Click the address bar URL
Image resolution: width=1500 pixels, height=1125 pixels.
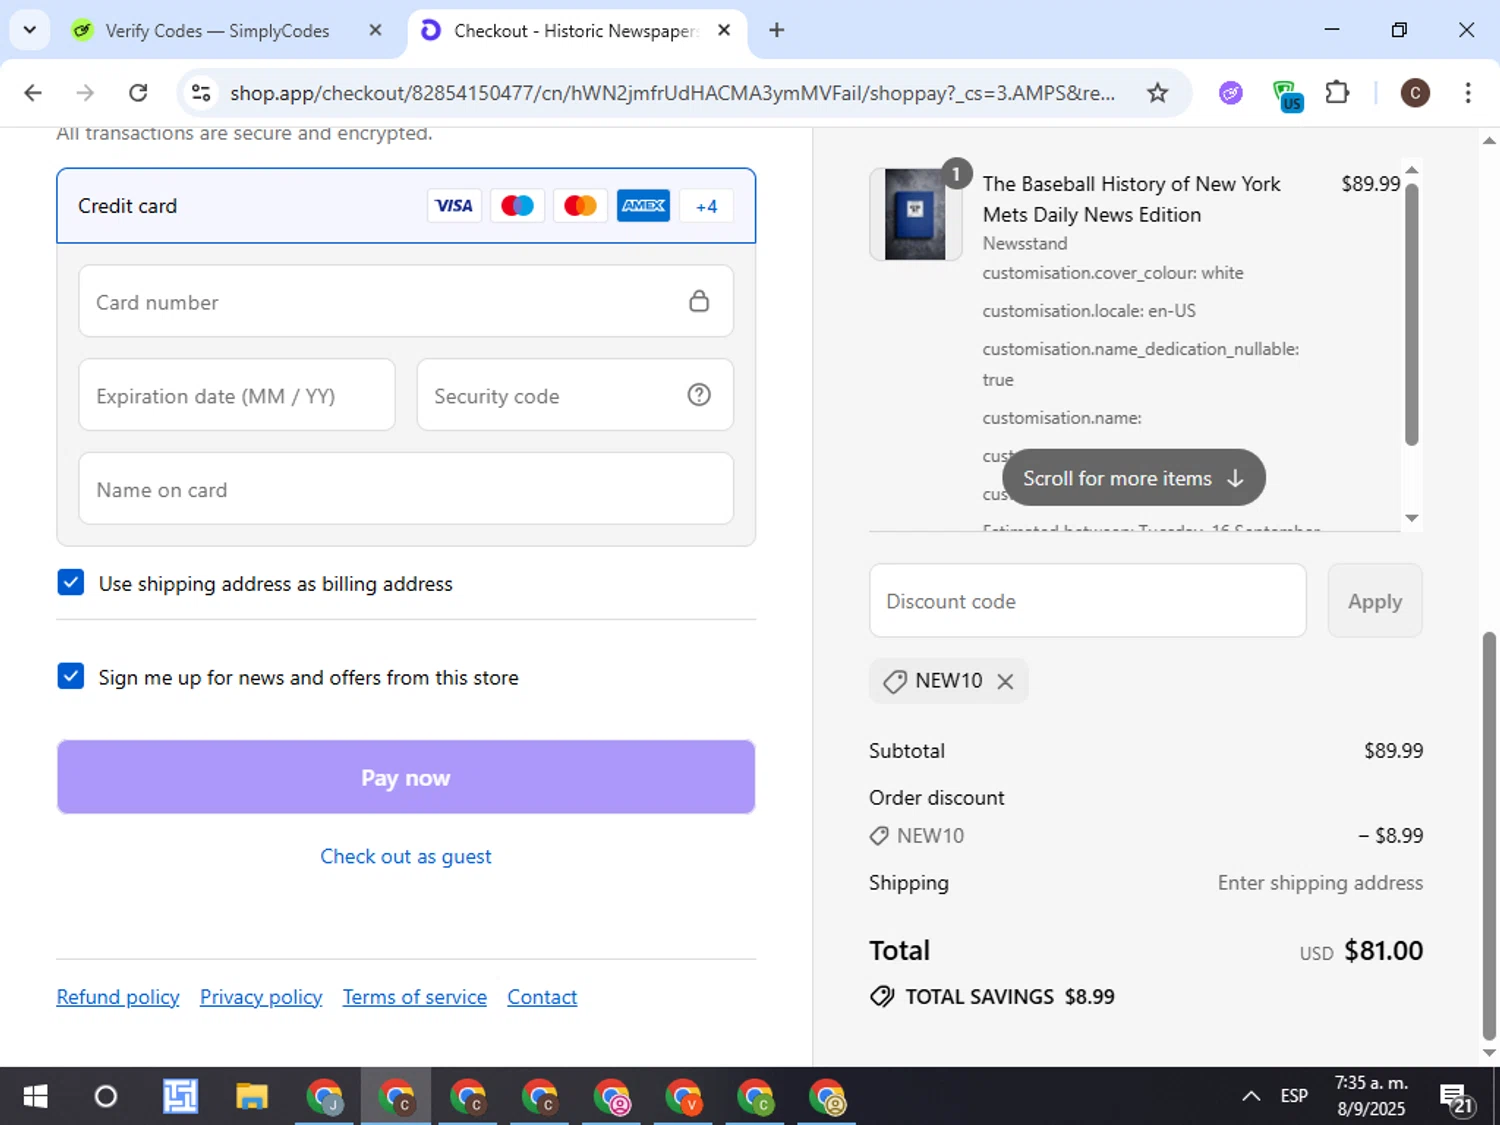click(672, 93)
